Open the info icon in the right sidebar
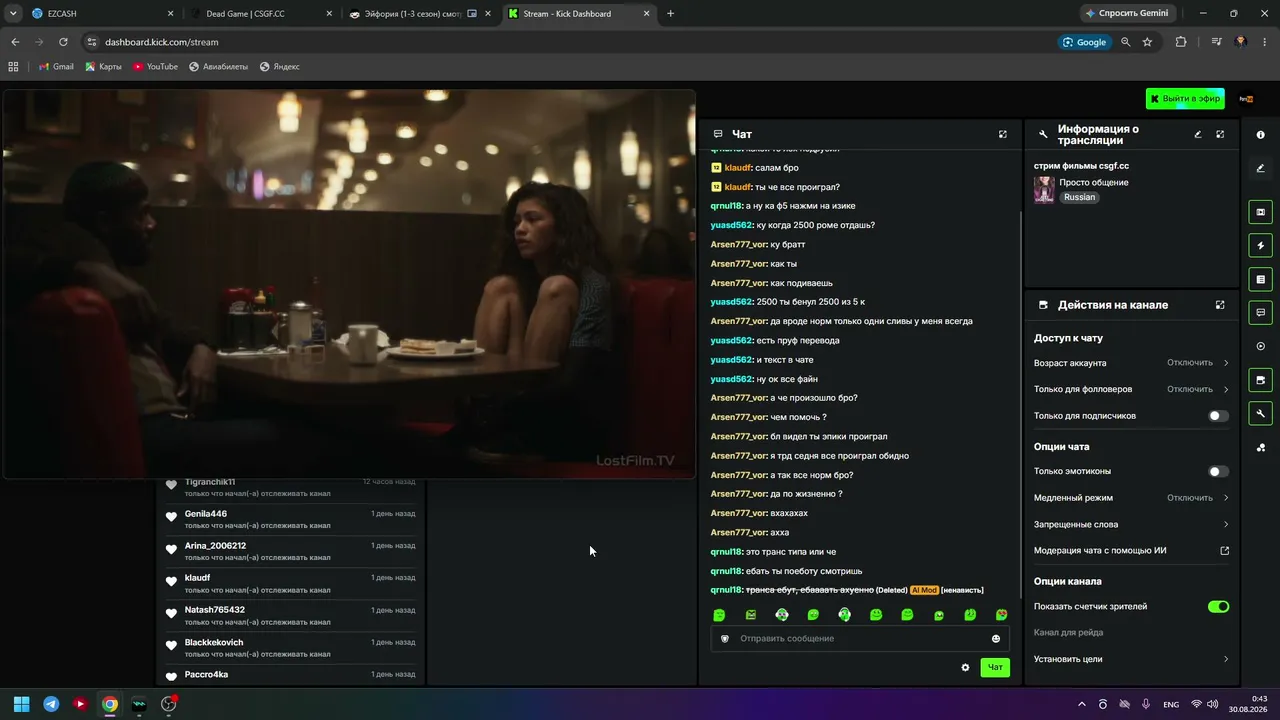Image resolution: width=1280 pixels, height=720 pixels. click(x=1260, y=135)
